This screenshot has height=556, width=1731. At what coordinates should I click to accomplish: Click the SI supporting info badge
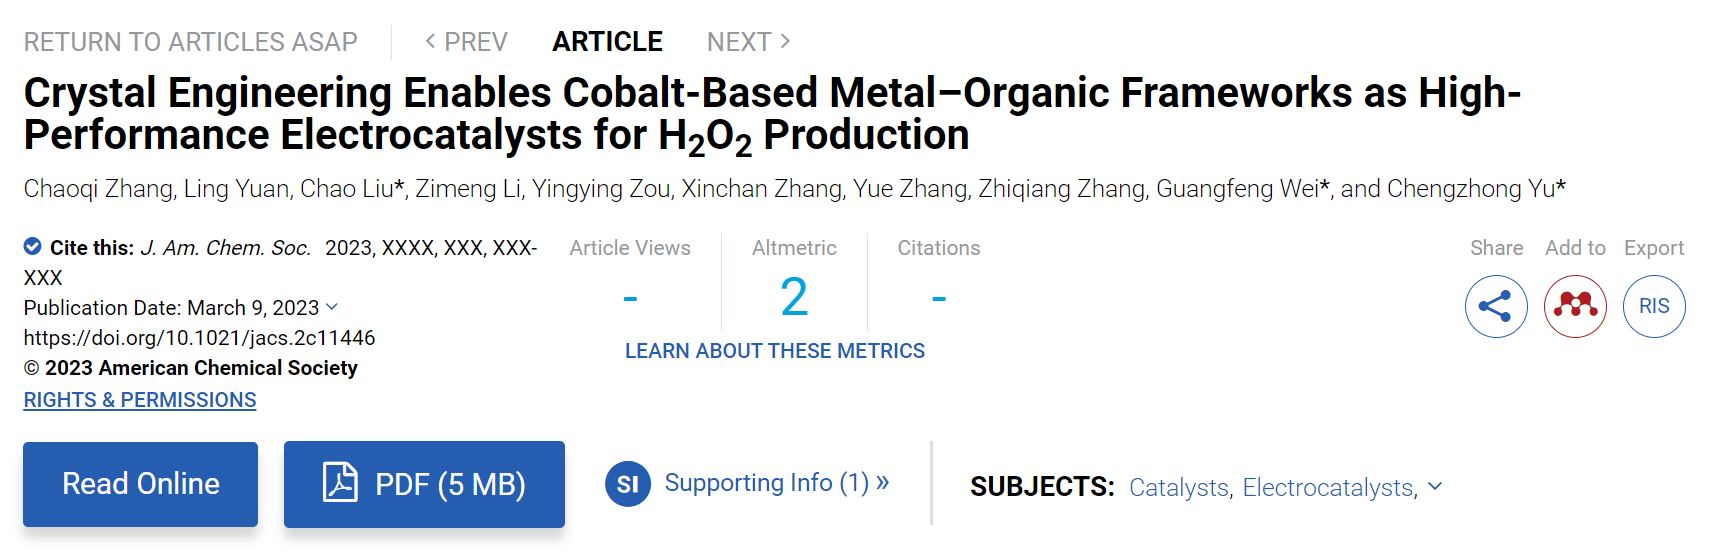(x=628, y=484)
